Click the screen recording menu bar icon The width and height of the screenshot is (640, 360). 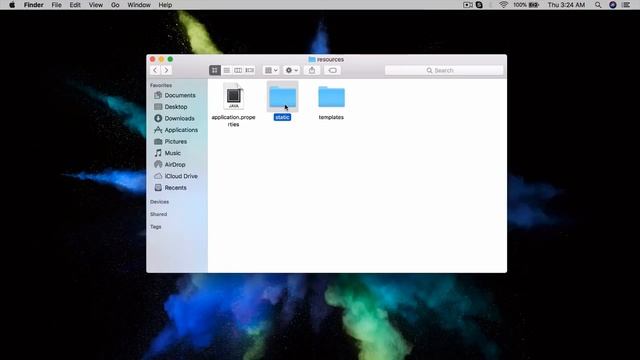[468, 5]
